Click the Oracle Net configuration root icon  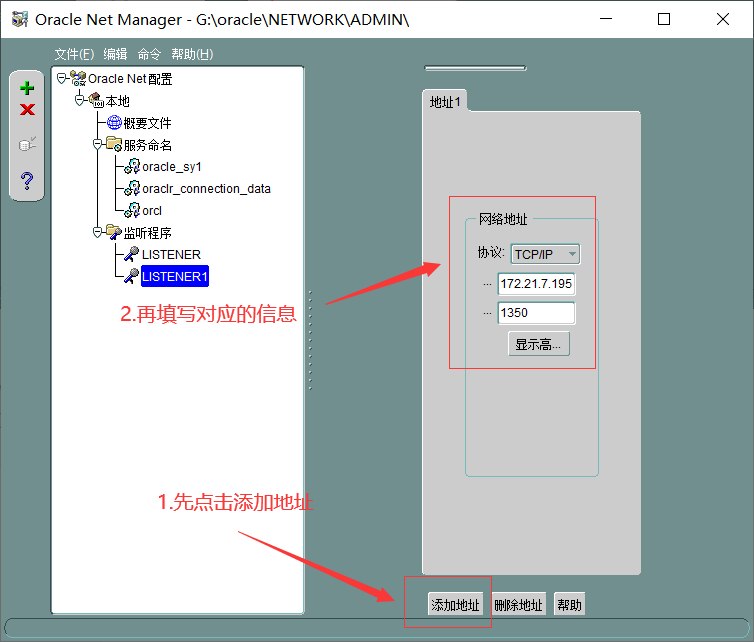[x=78, y=78]
